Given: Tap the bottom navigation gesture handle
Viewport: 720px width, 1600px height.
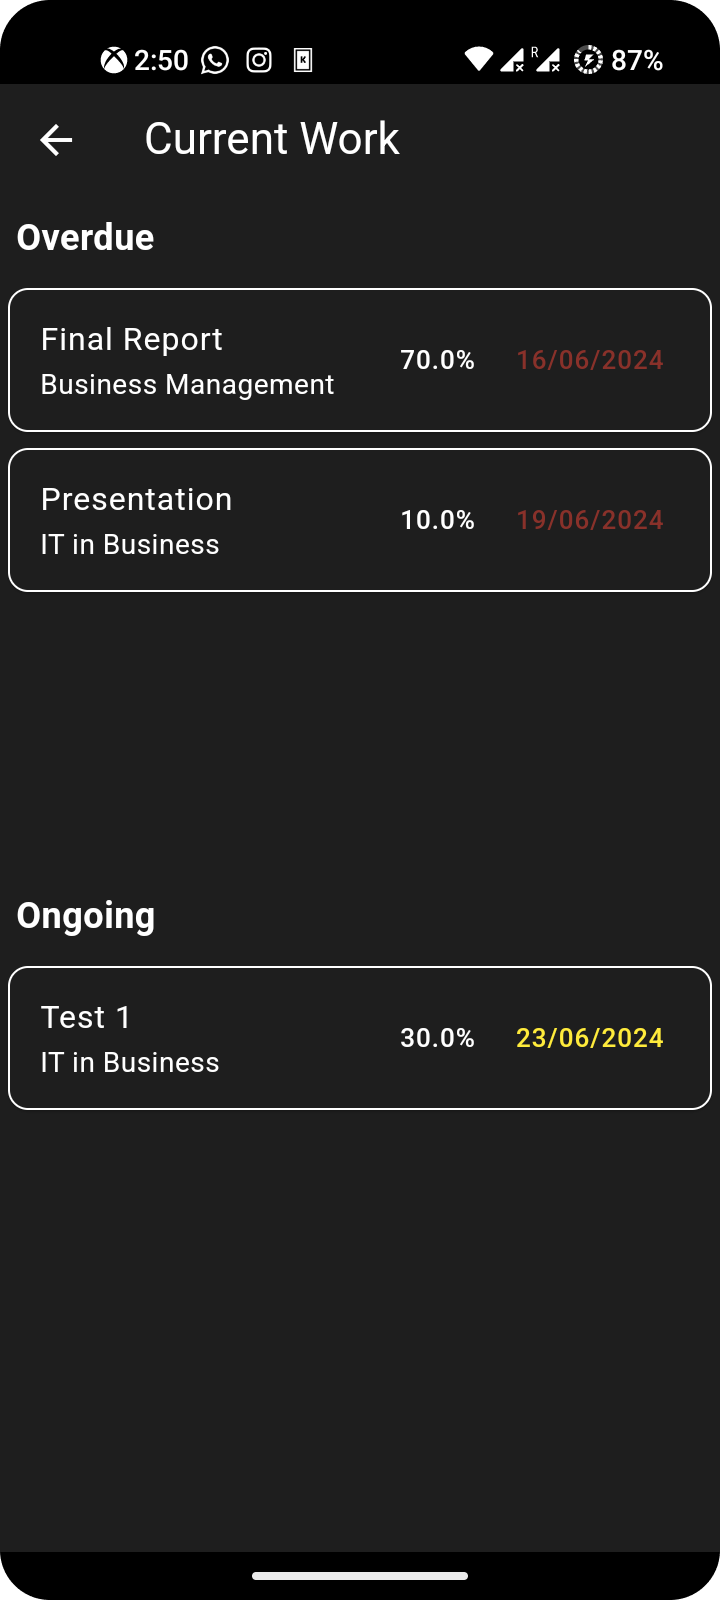Looking at the screenshot, I should 360,1576.
